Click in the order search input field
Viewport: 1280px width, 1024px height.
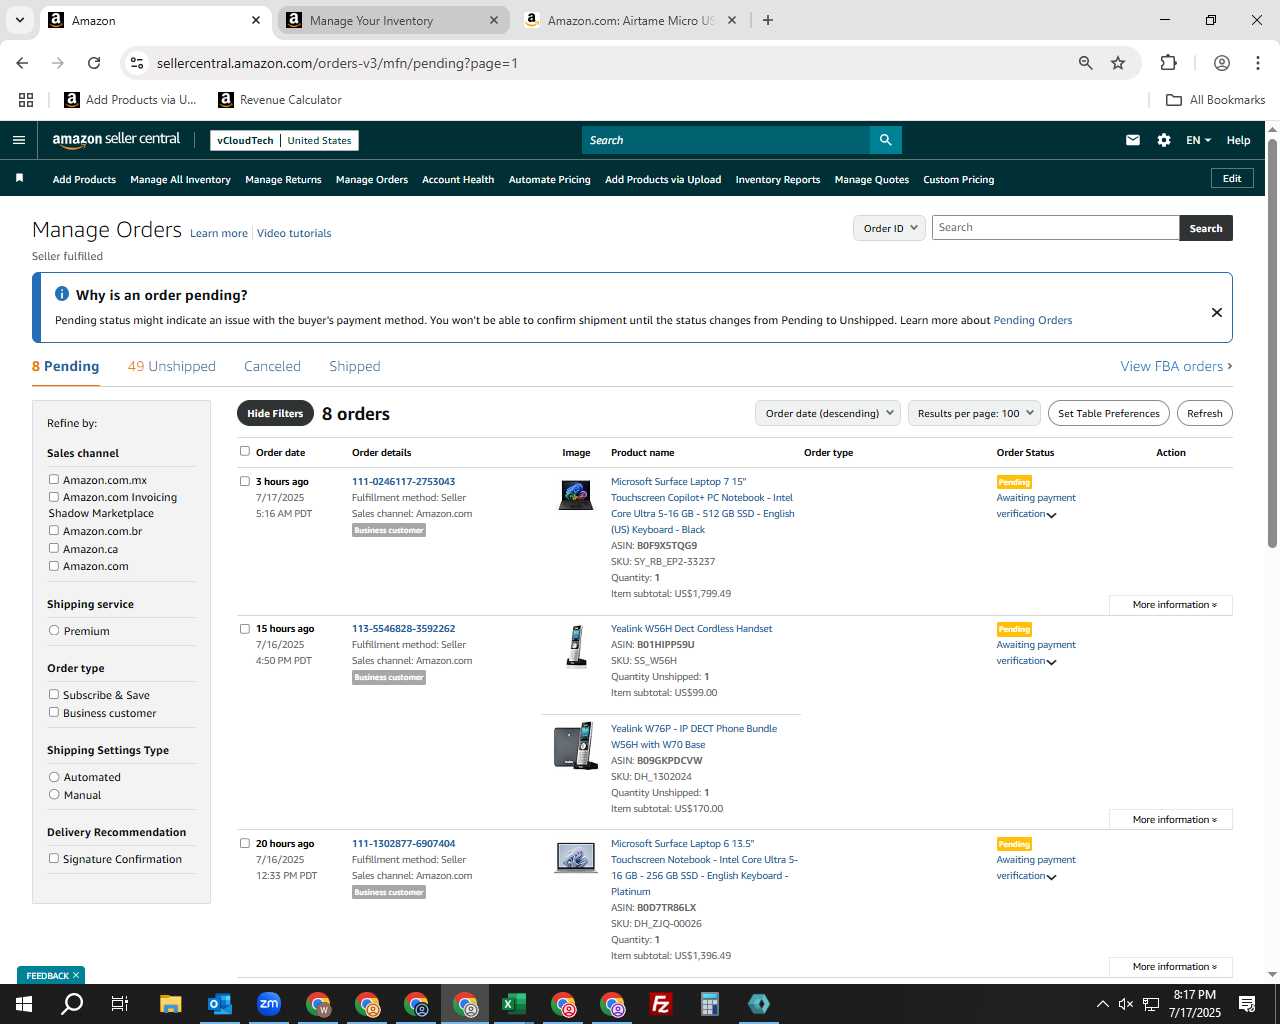1055,228
